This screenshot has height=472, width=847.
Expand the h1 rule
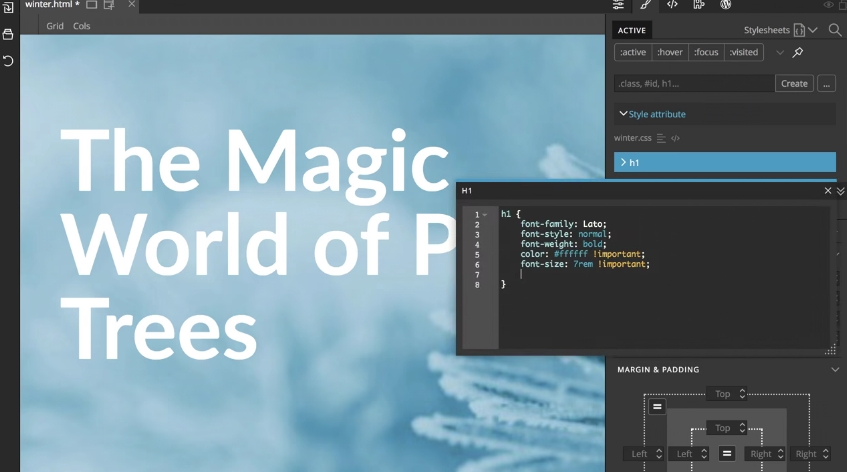[623, 162]
